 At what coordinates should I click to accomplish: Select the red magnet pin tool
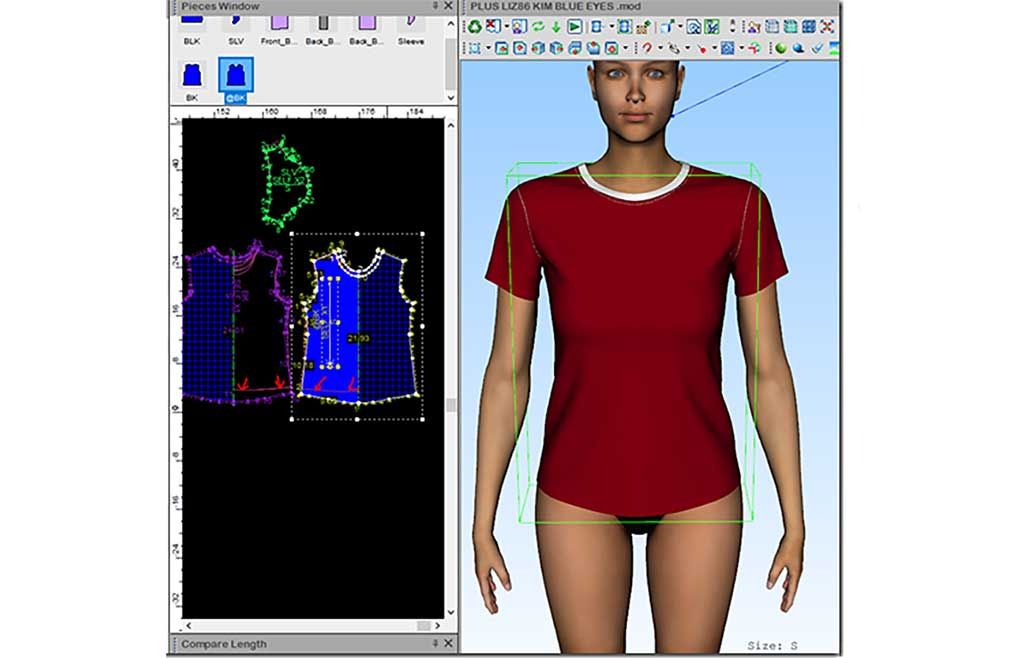tap(647, 48)
